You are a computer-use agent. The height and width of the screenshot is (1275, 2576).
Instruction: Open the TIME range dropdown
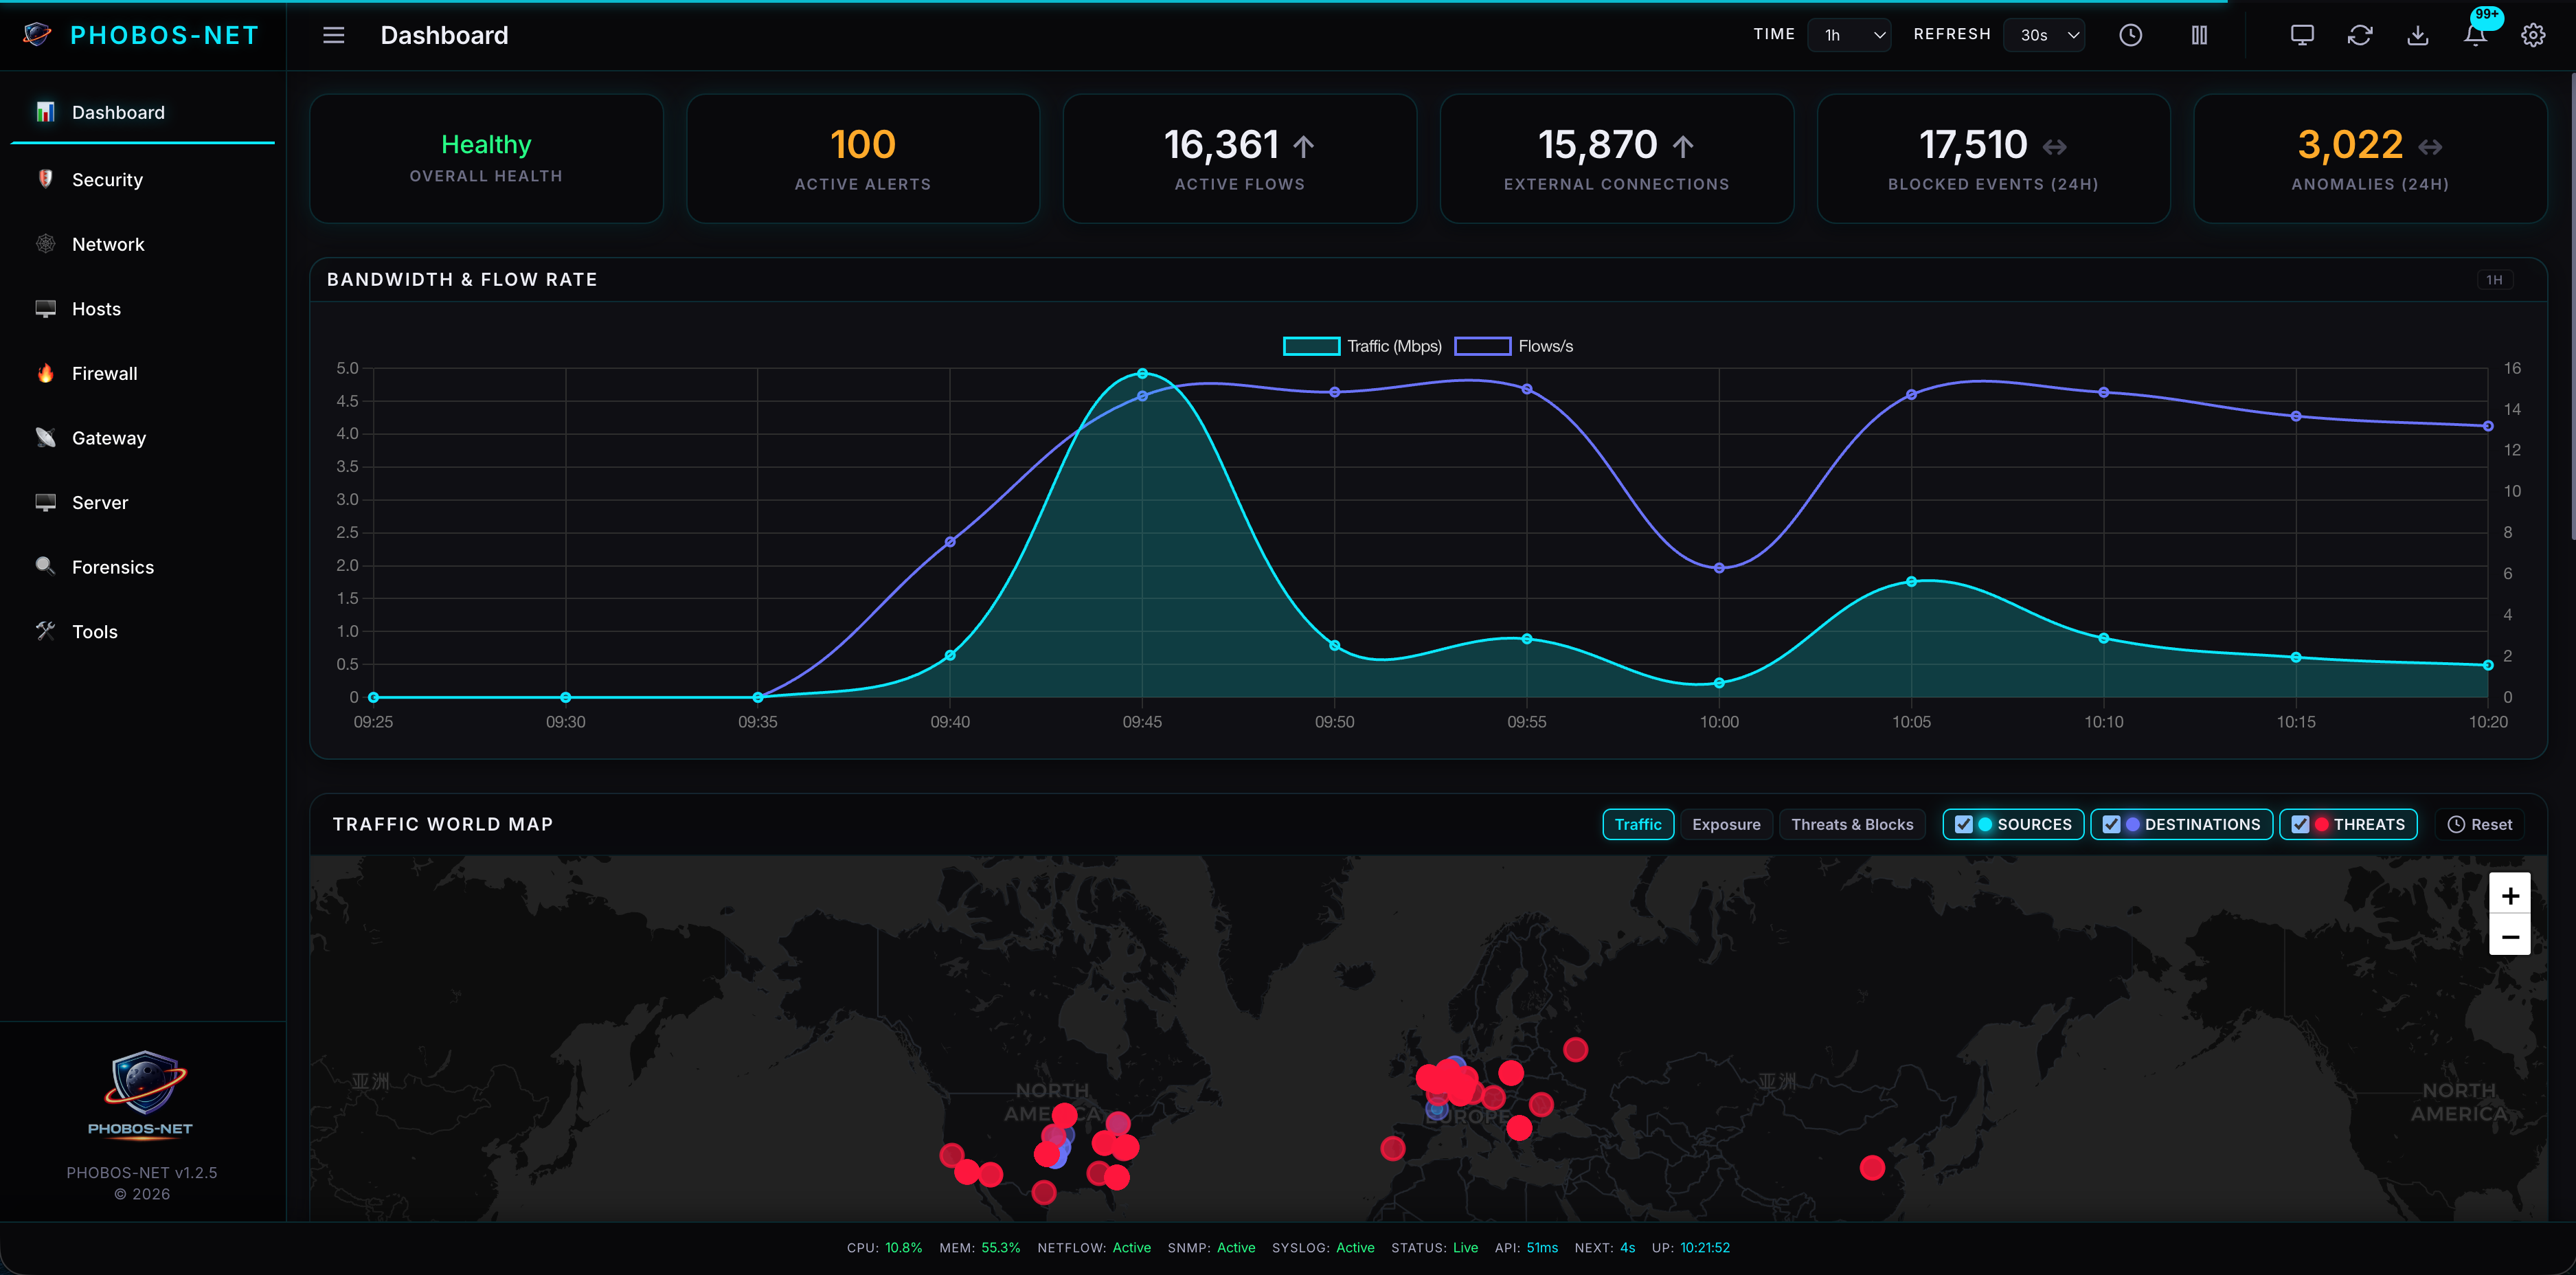point(1849,35)
